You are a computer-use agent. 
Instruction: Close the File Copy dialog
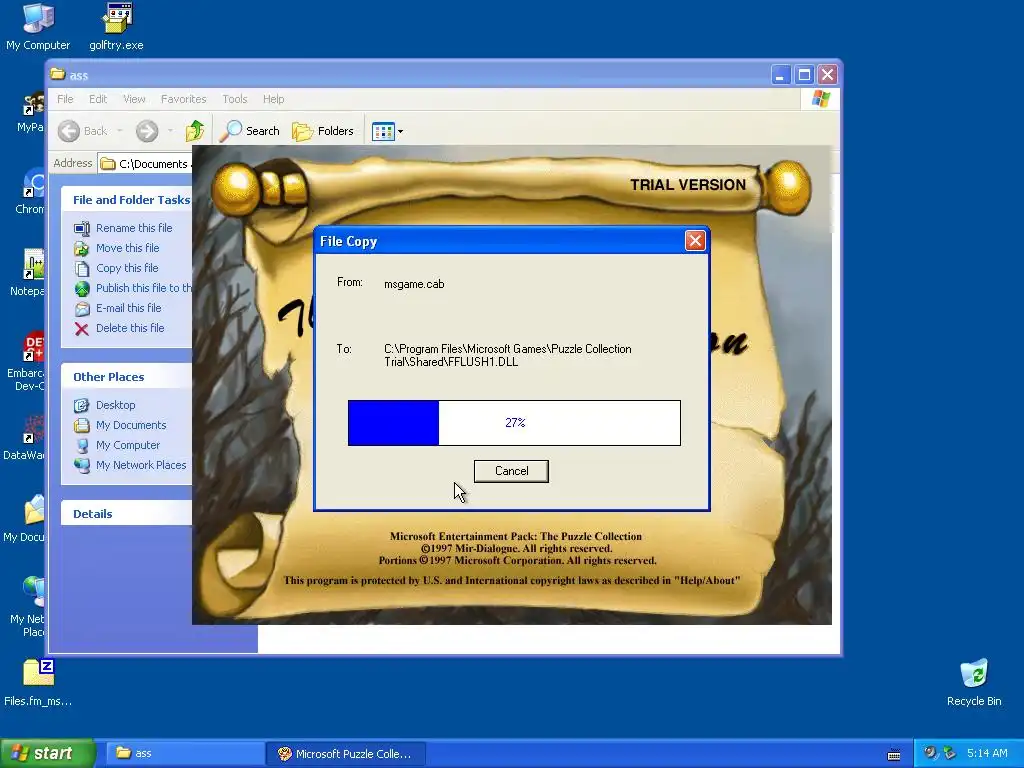[x=695, y=241]
